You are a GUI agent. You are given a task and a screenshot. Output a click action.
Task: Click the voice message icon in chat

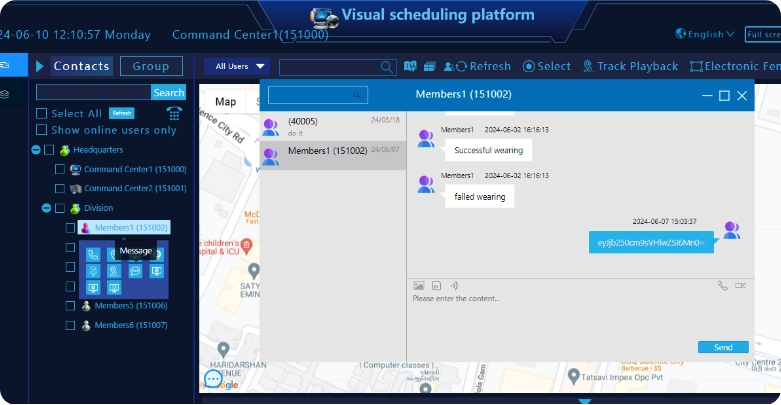click(453, 285)
